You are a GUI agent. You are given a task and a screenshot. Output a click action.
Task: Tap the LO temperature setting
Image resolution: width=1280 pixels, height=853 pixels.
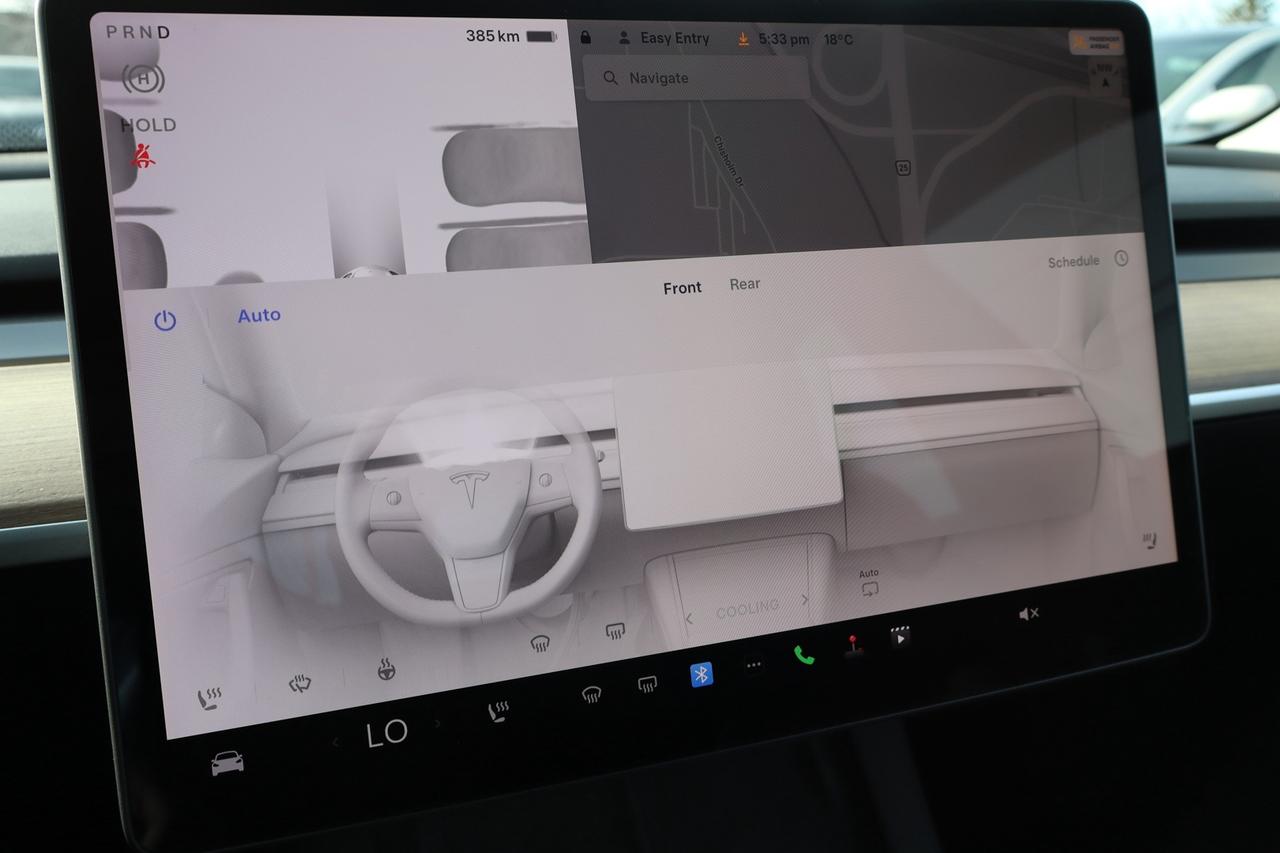point(387,733)
